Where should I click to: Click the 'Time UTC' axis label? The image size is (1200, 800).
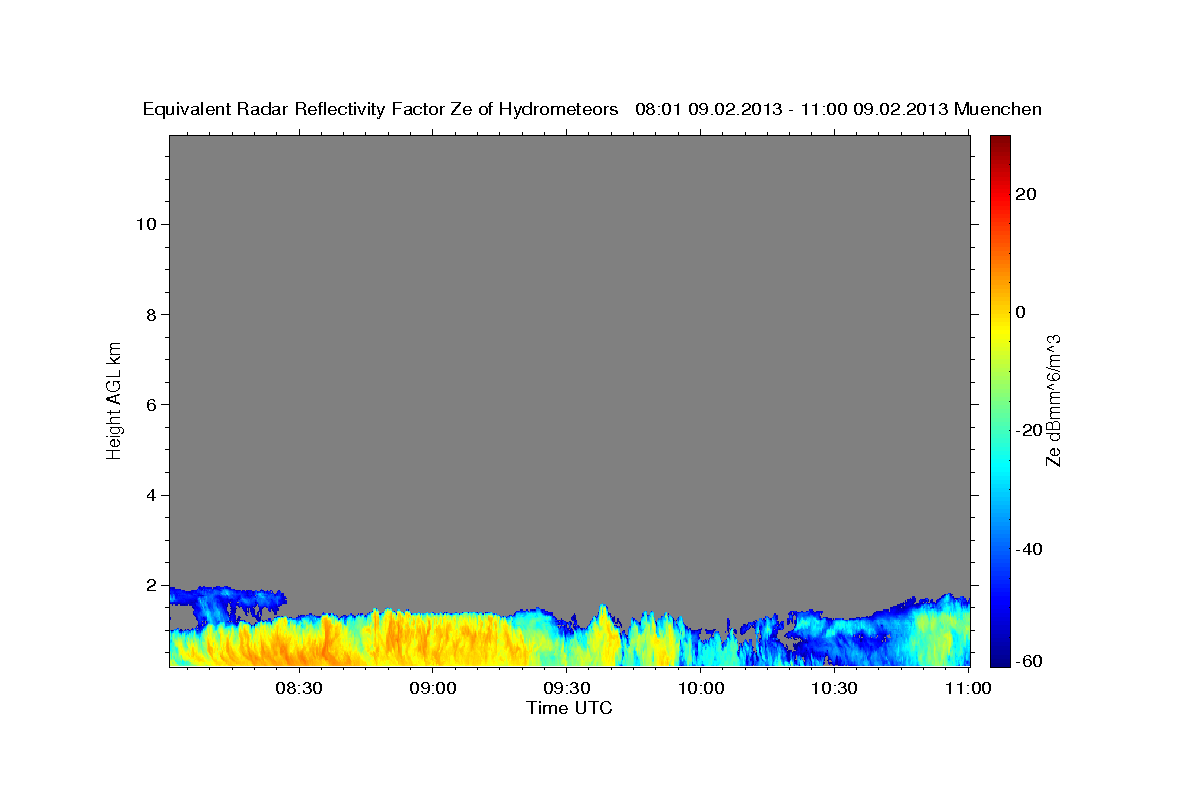coord(569,708)
